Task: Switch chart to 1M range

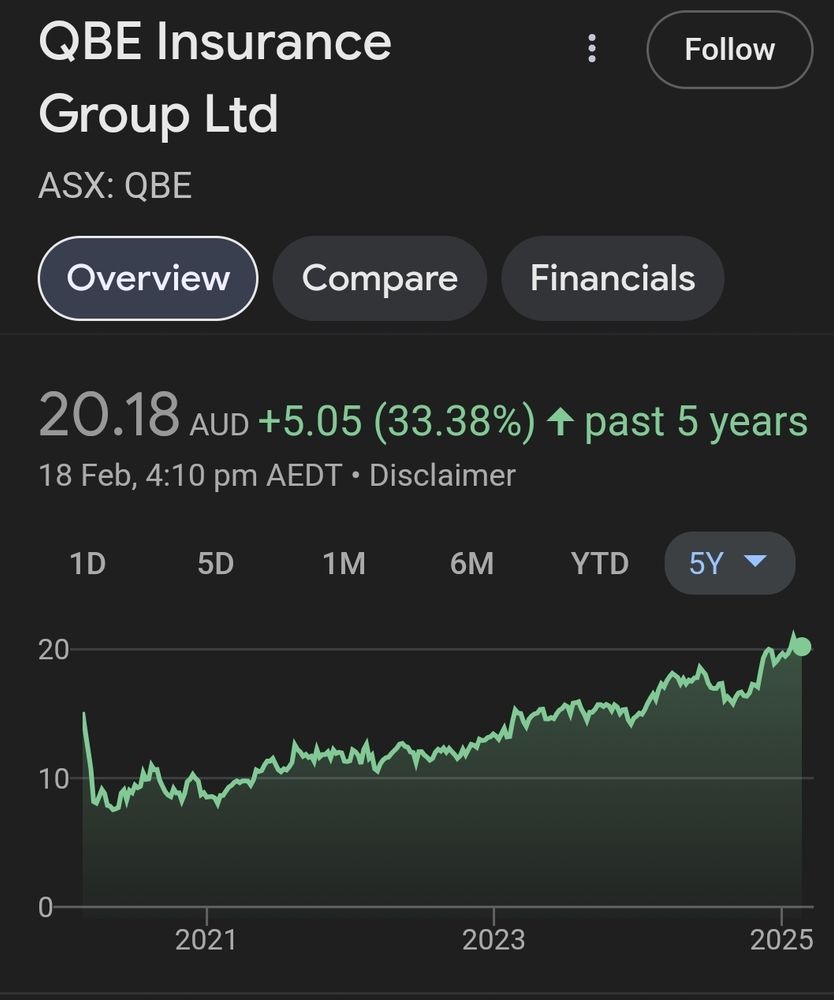Action: [x=343, y=564]
